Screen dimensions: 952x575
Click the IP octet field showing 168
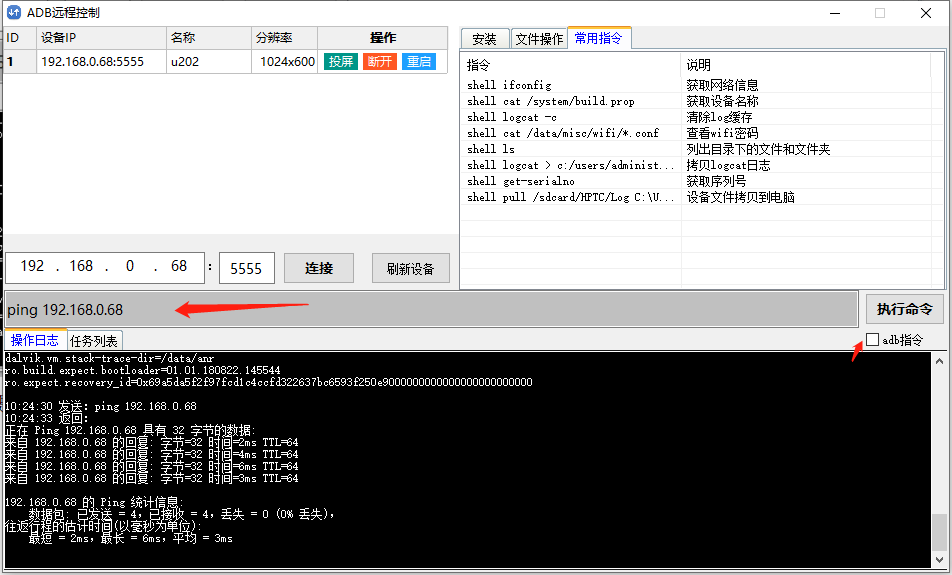(x=81, y=267)
